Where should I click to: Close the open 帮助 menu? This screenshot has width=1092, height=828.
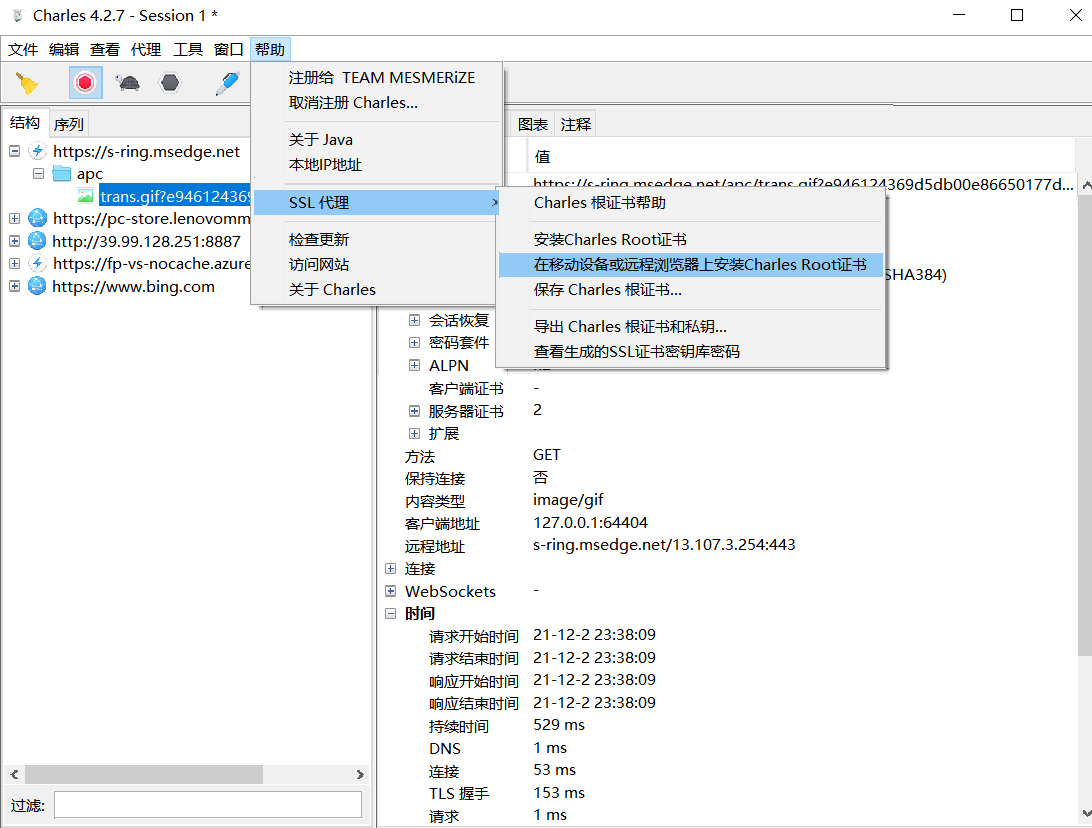point(270,49)
